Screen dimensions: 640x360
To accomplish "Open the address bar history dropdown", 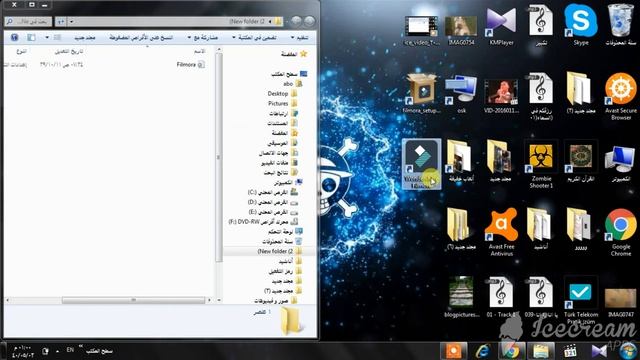I will (71, 21).
